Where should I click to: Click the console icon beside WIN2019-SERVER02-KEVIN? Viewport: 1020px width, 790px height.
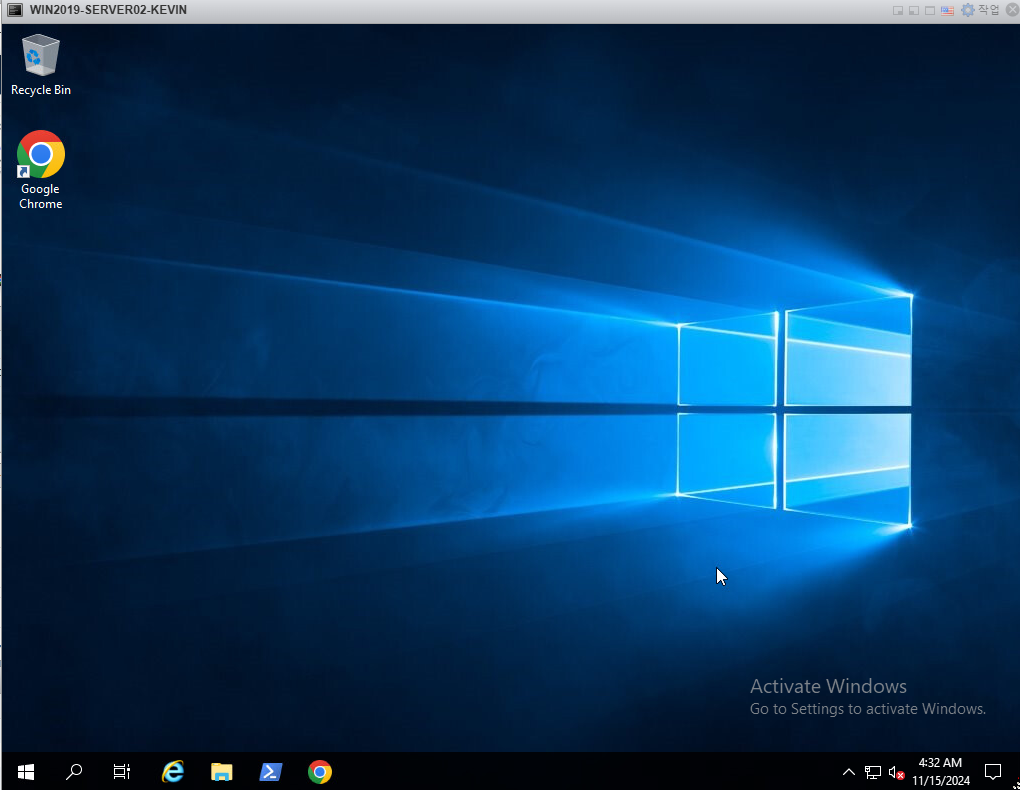pyautogui.click(x=14, y=10)
